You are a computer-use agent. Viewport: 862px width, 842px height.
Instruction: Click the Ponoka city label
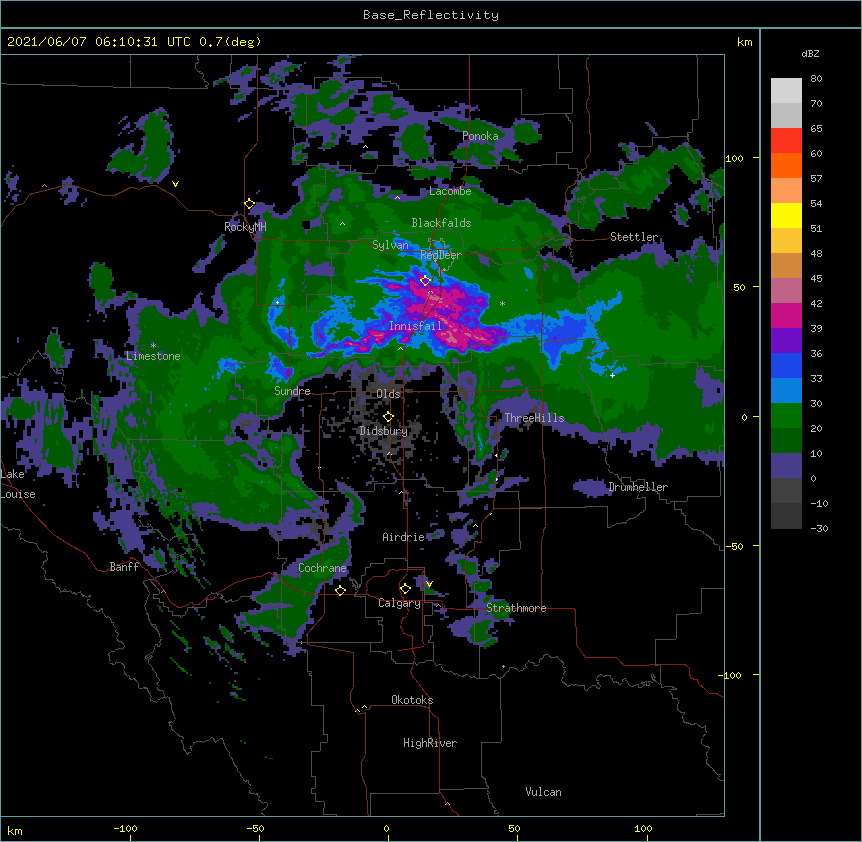tap(480, 136)
